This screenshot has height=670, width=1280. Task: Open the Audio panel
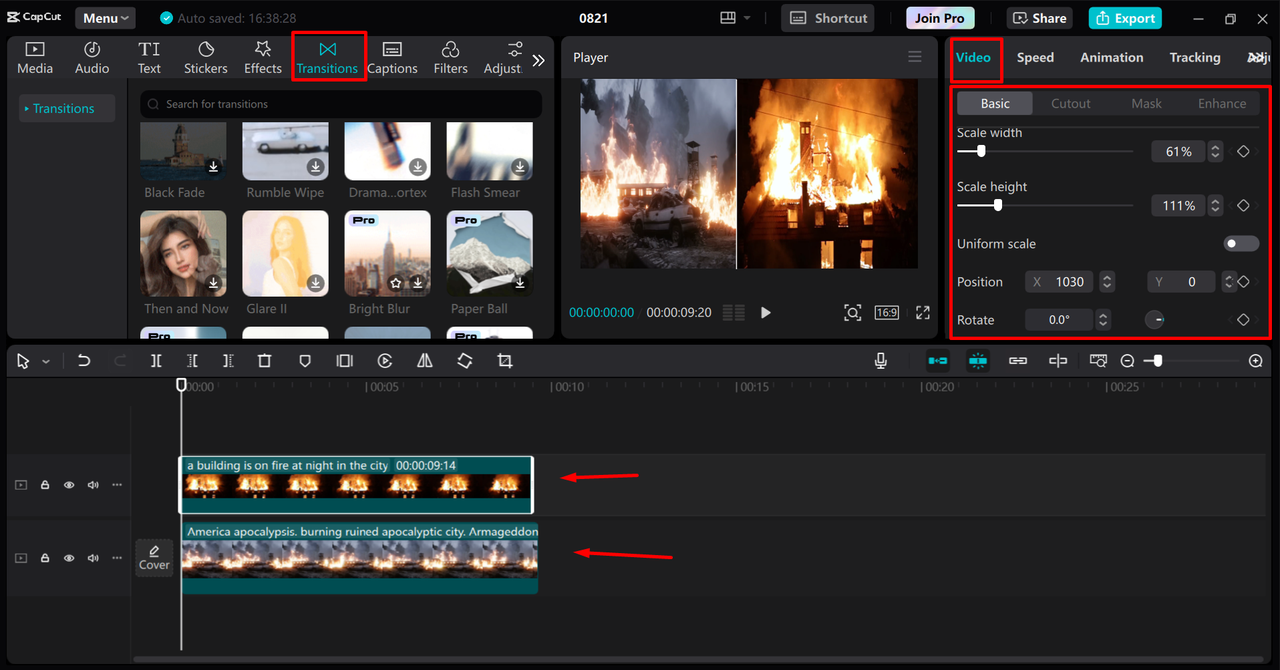92,58
